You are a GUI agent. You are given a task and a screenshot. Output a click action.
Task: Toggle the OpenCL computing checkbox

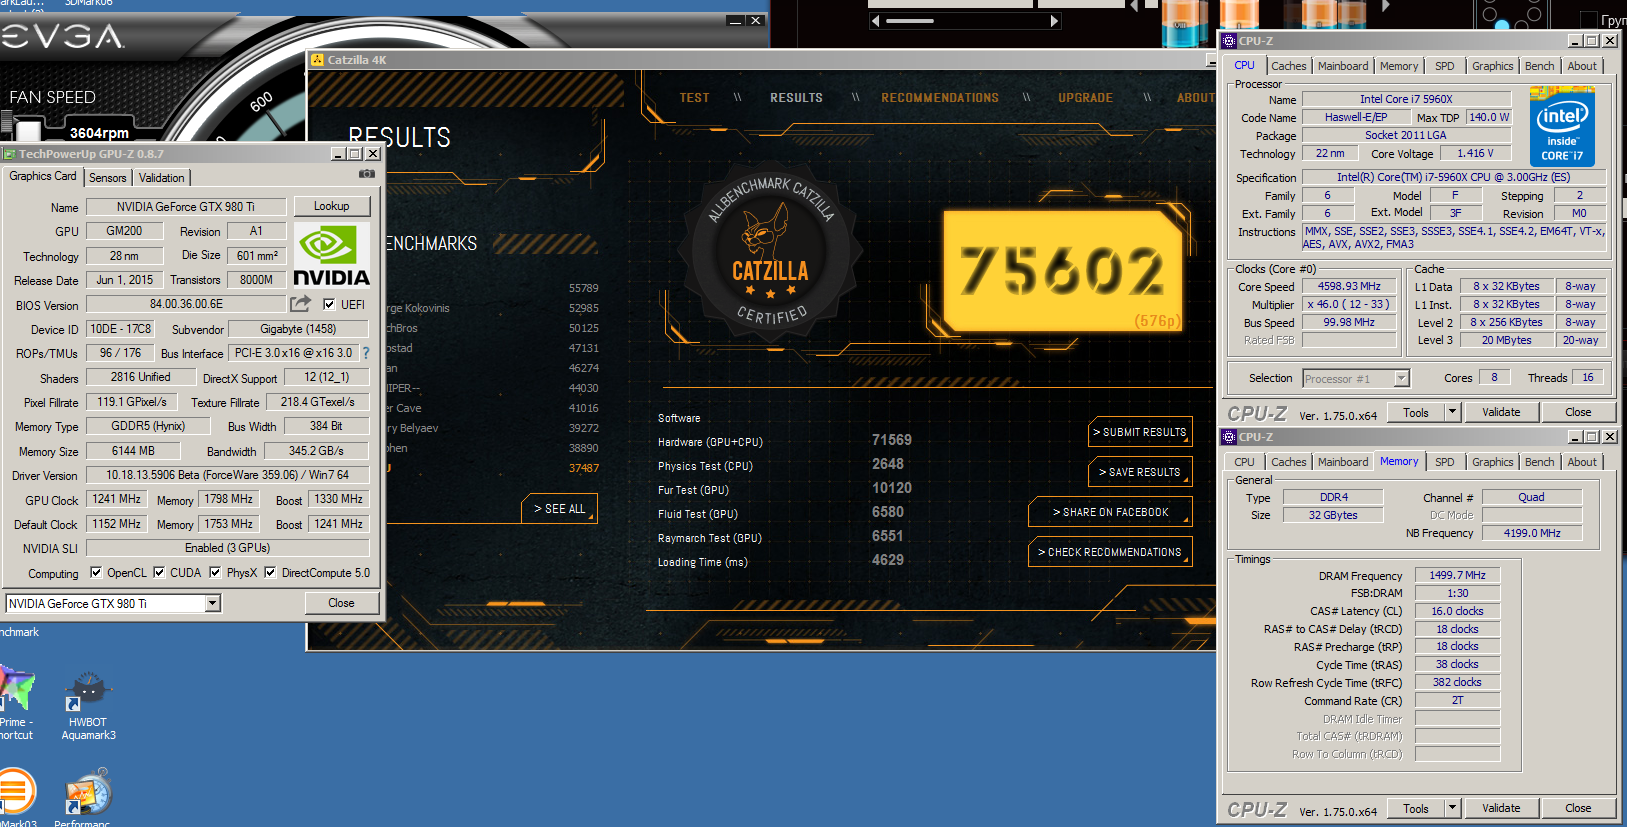click(96, 573)
